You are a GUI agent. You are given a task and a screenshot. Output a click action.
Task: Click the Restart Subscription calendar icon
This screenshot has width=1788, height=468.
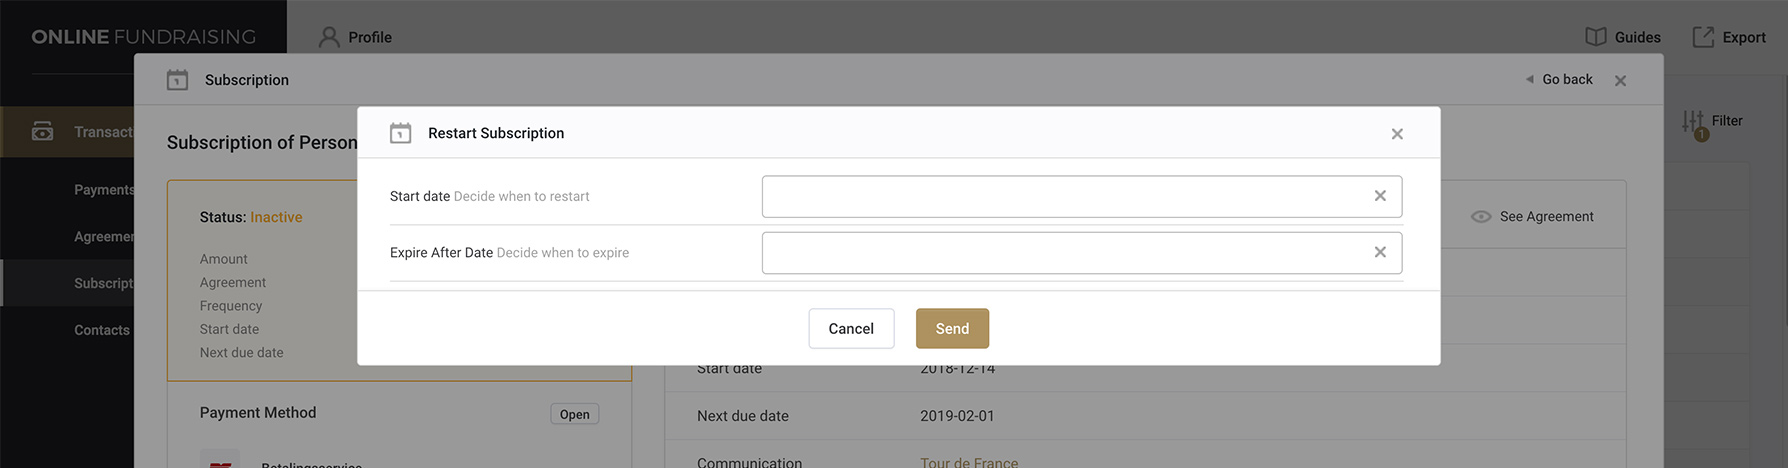(x=400, y=133)
